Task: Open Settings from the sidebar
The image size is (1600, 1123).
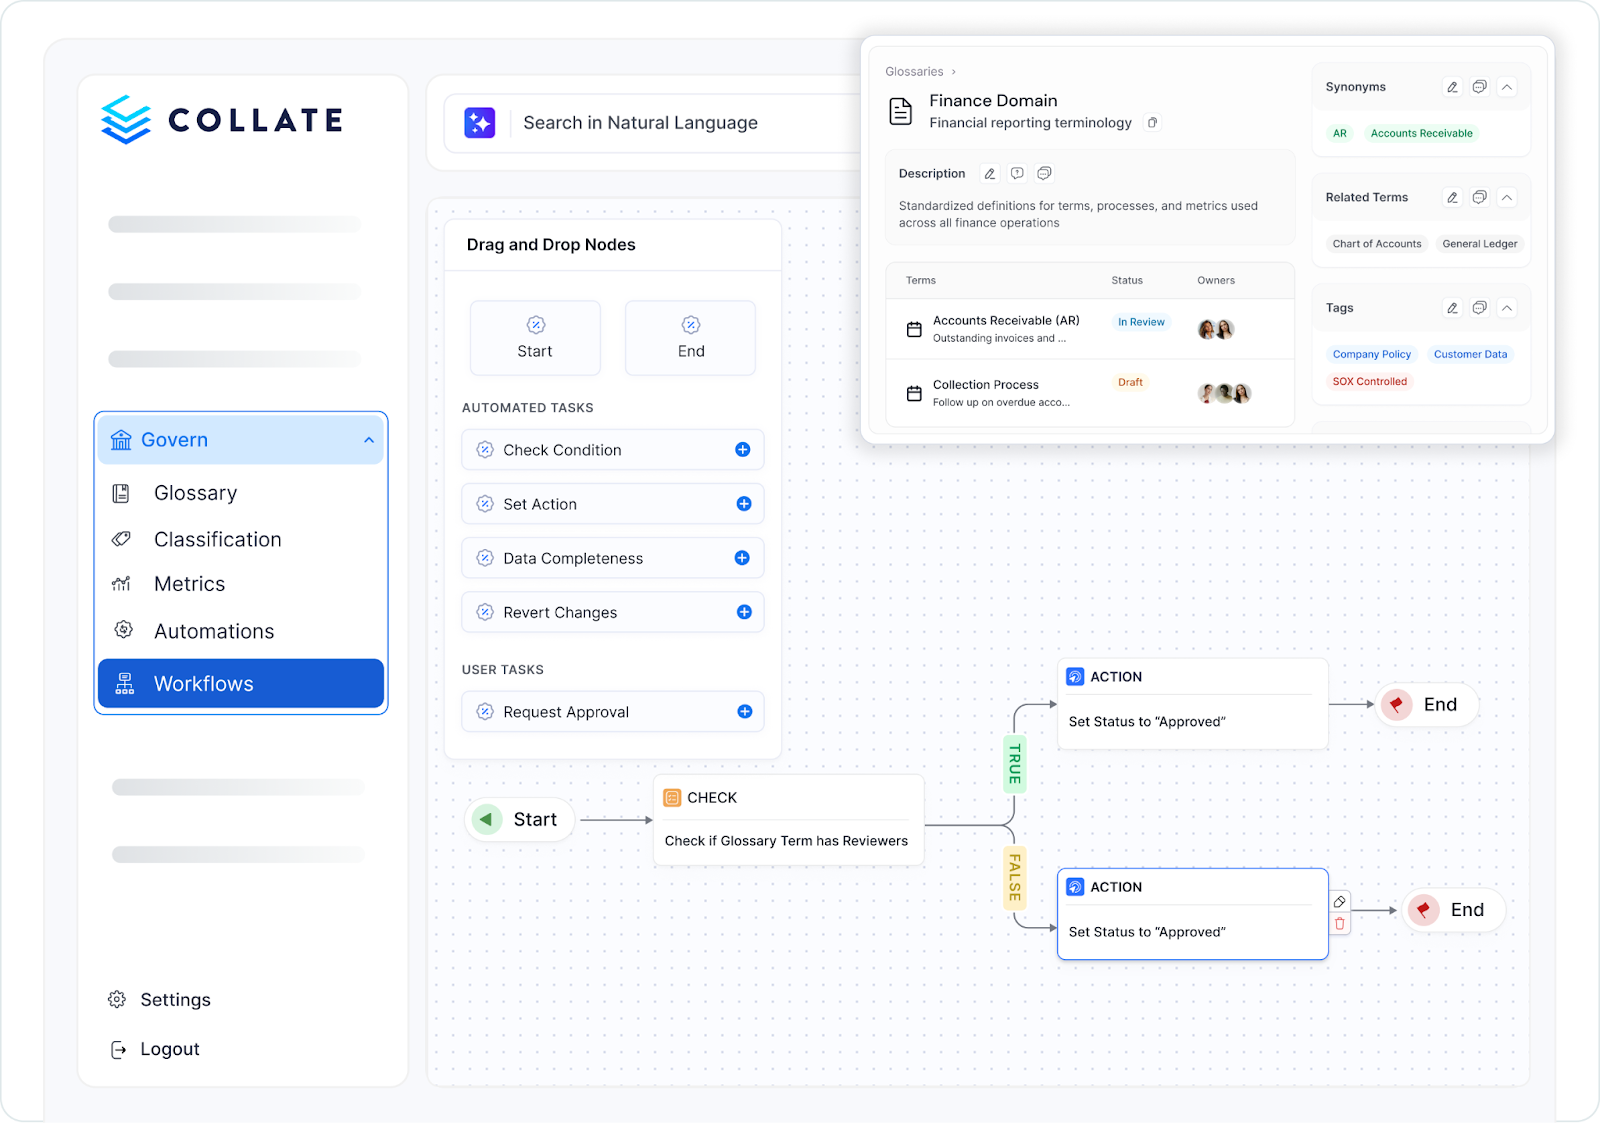Action: tap(160, 1000)
